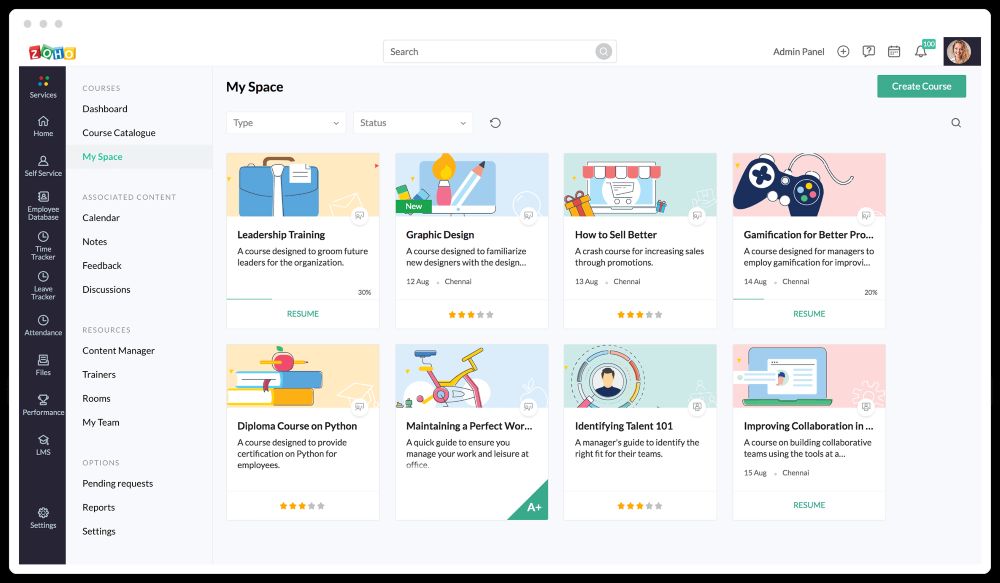This screenshot has width=1000, height=583.
Task: Expand the Type filter dropdown
Action: pos(286,123)
